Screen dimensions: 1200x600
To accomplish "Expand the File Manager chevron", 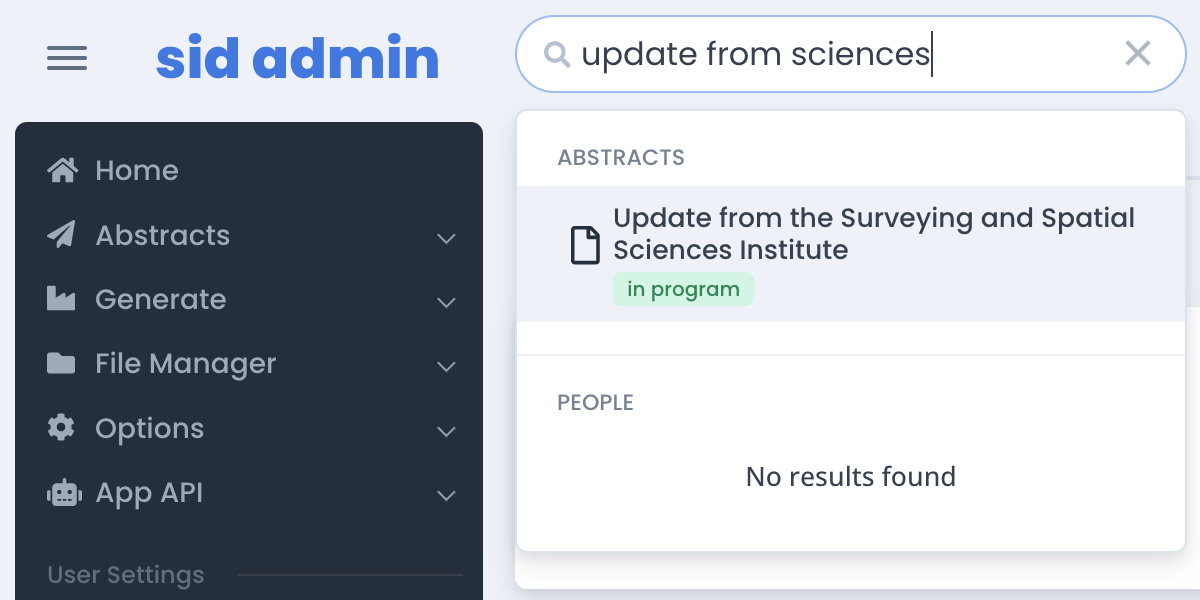I will coord(447,366).
